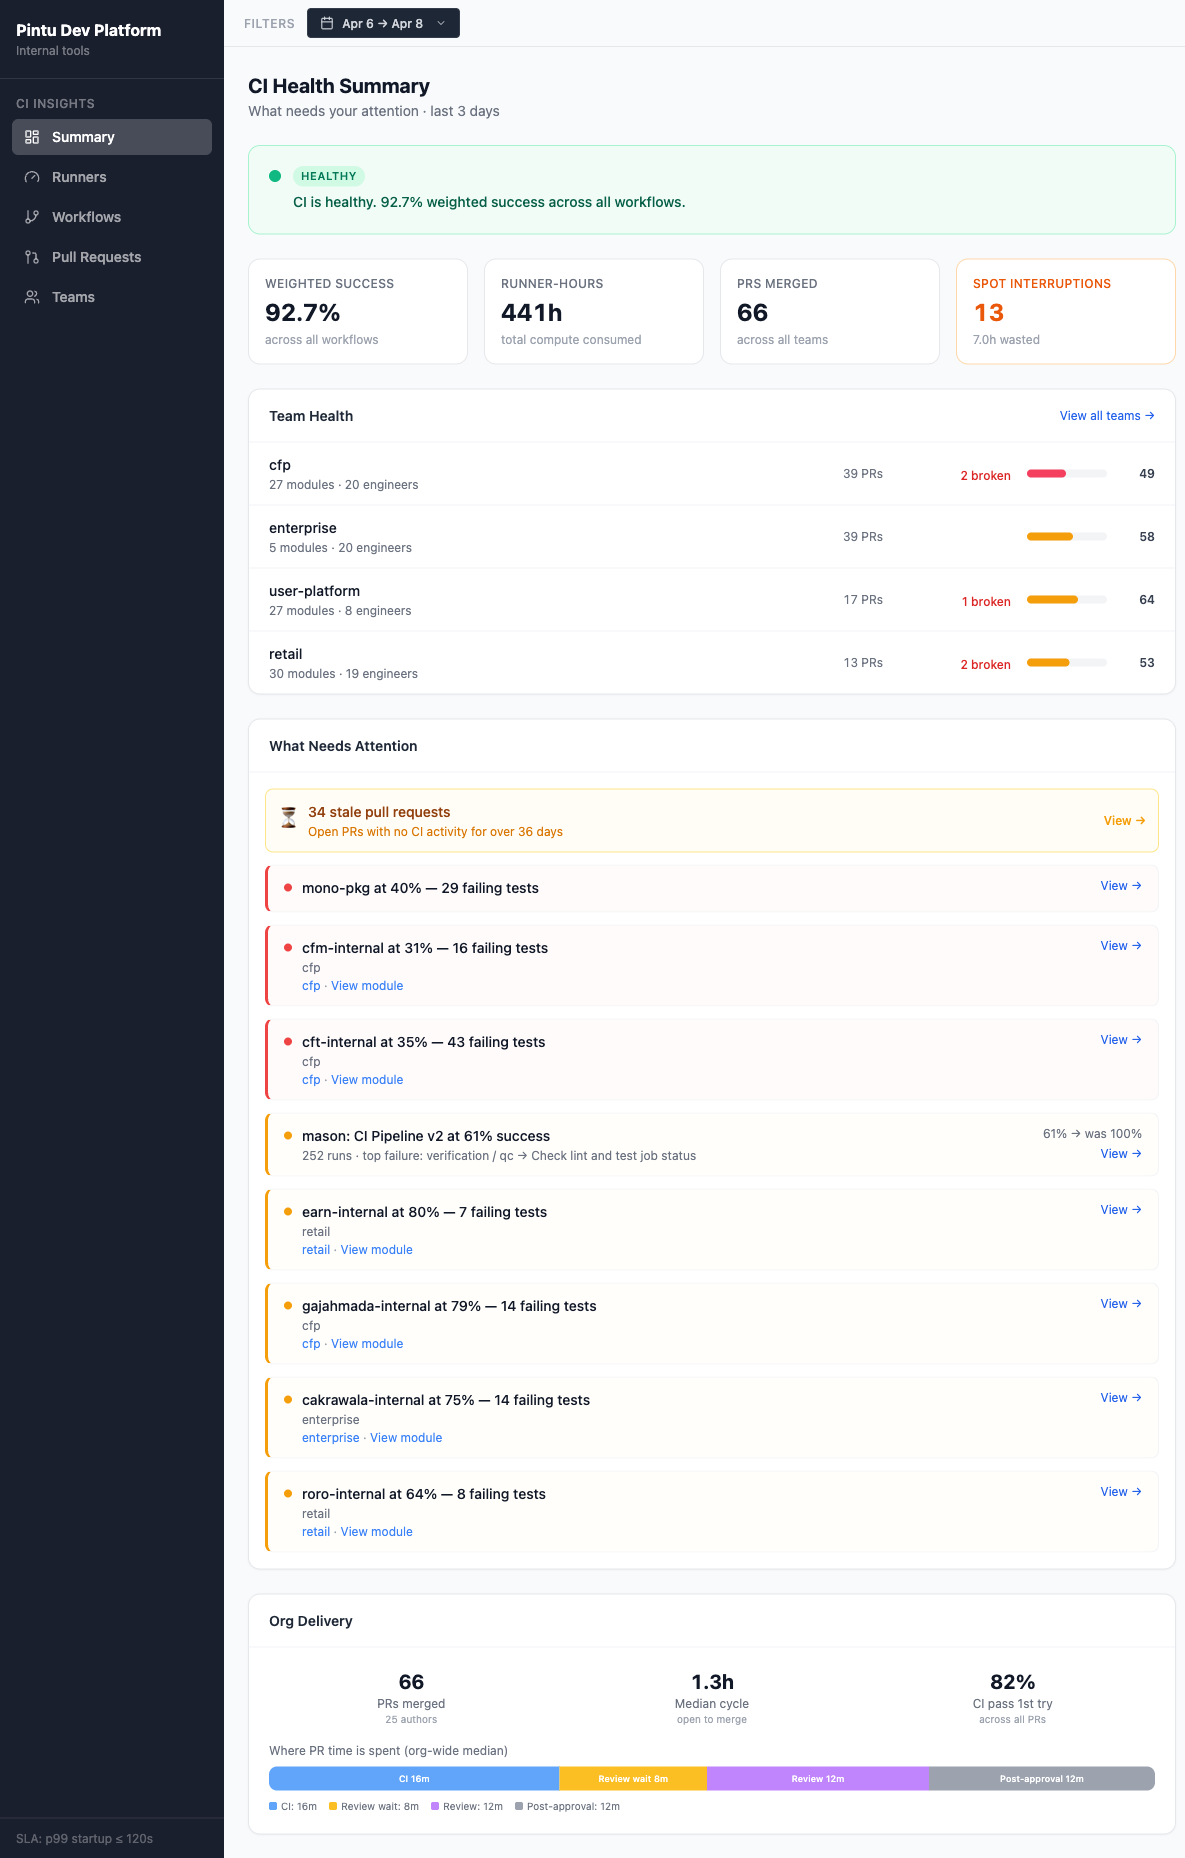Viewport: 1185px width, 1858px height.
Task: Click user-platform health score bar
Action: pyautogui.click(x=1067, y=600)
